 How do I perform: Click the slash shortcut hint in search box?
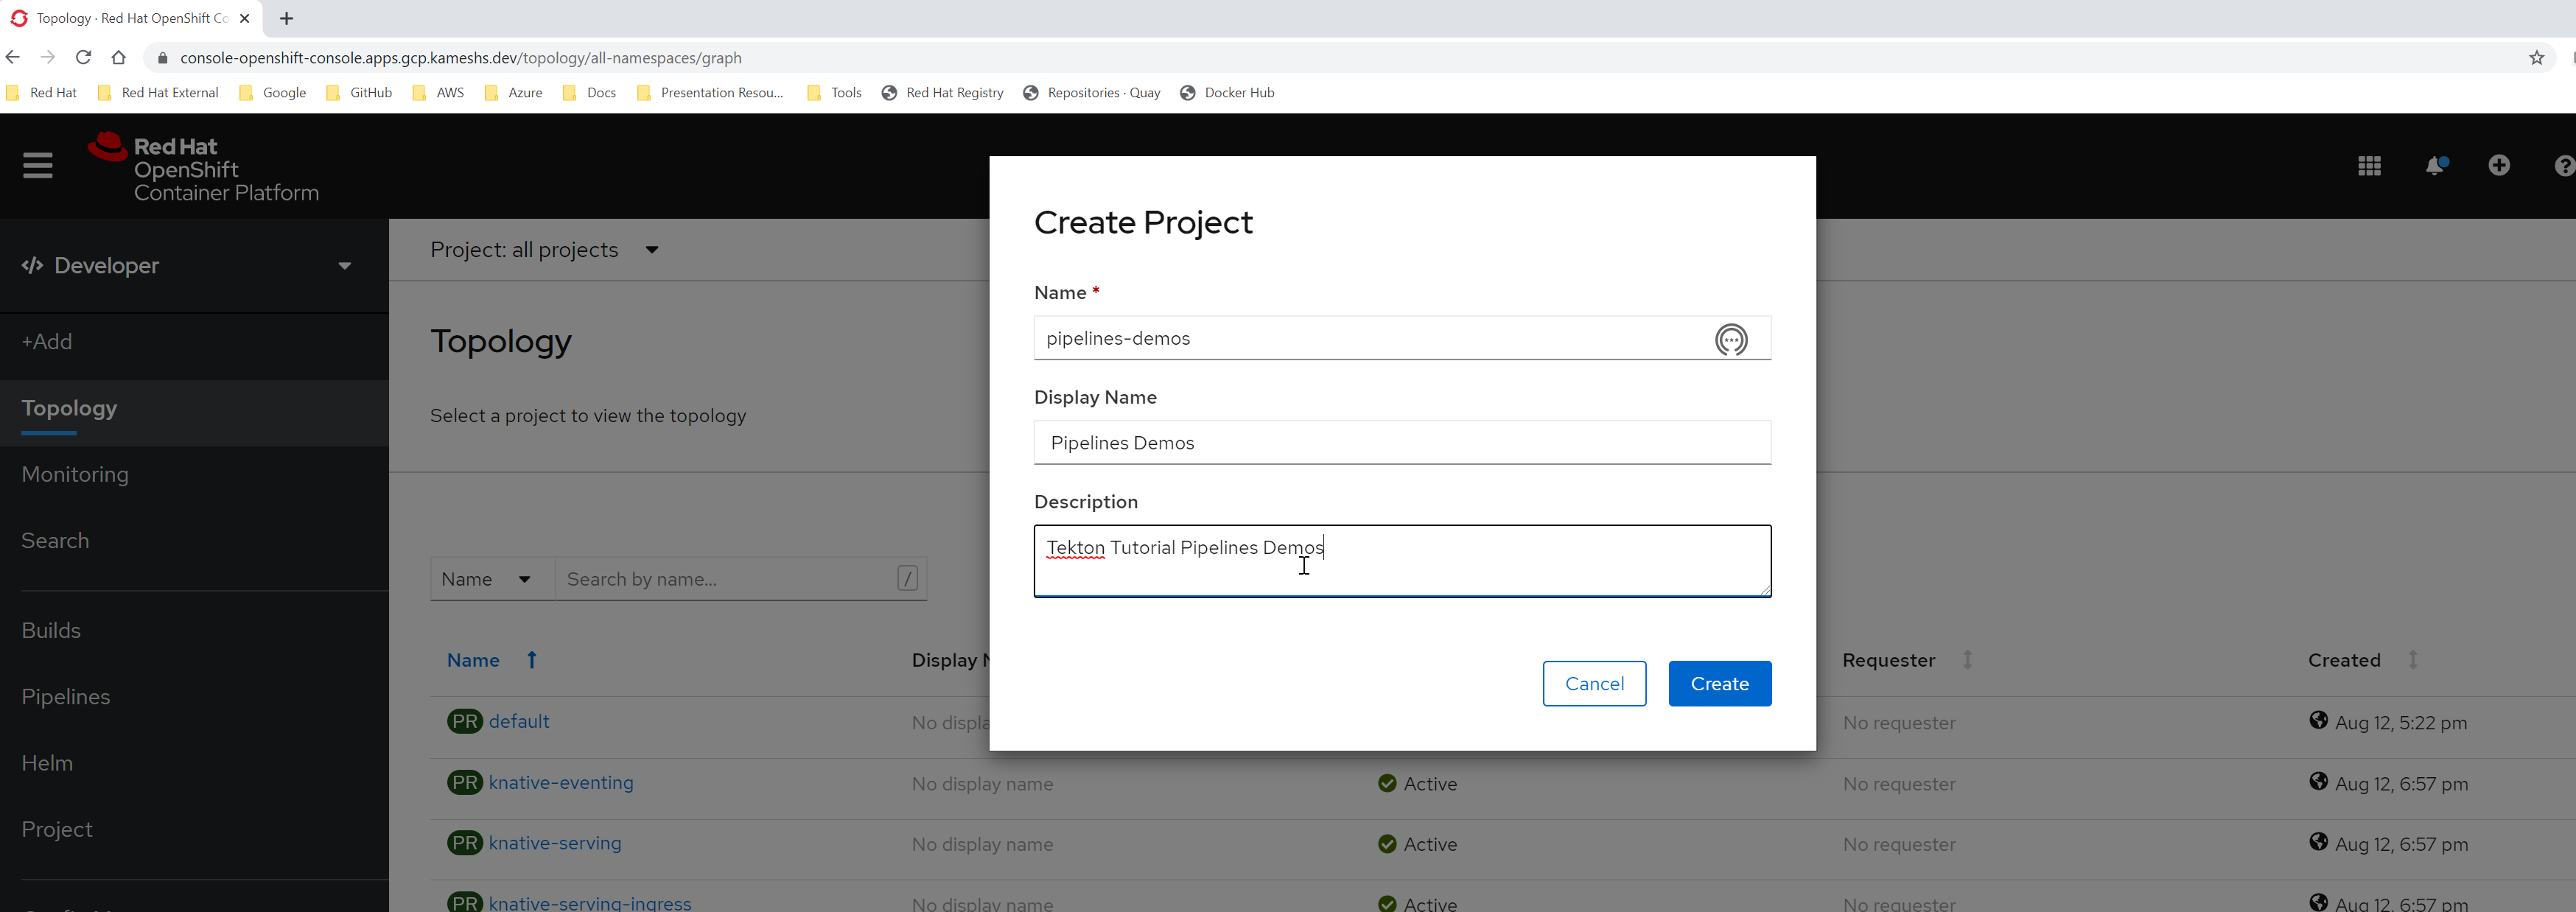click(907, 578)
